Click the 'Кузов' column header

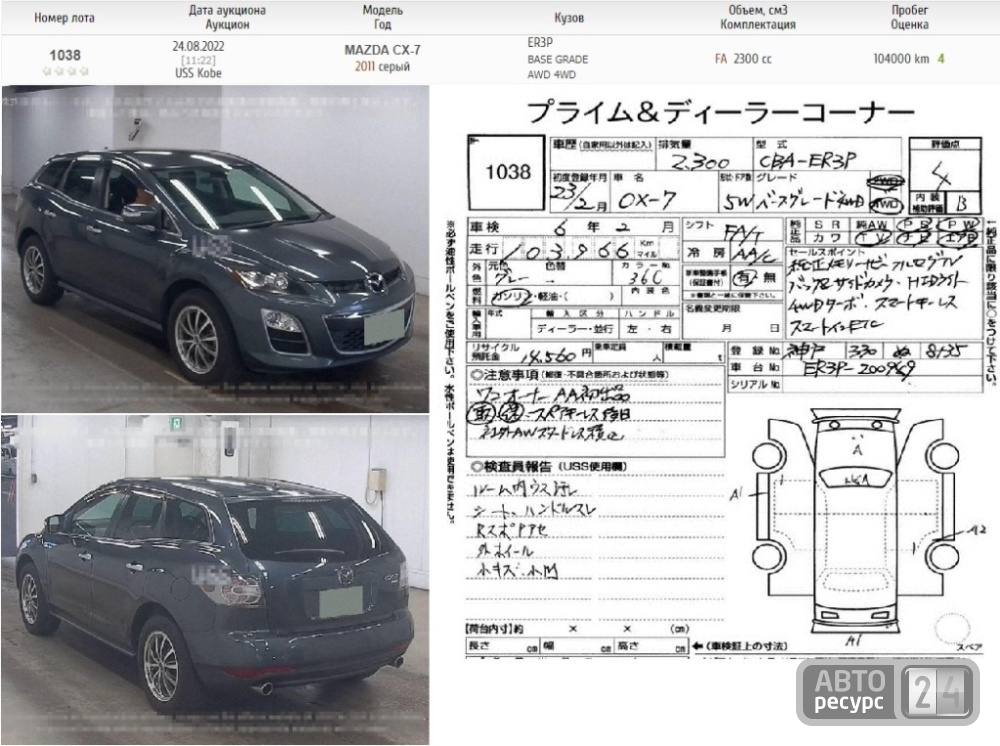point(569,18)
